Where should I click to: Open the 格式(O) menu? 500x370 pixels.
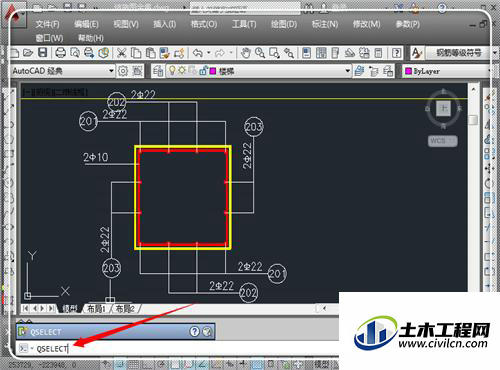click(x=204, y=24)
